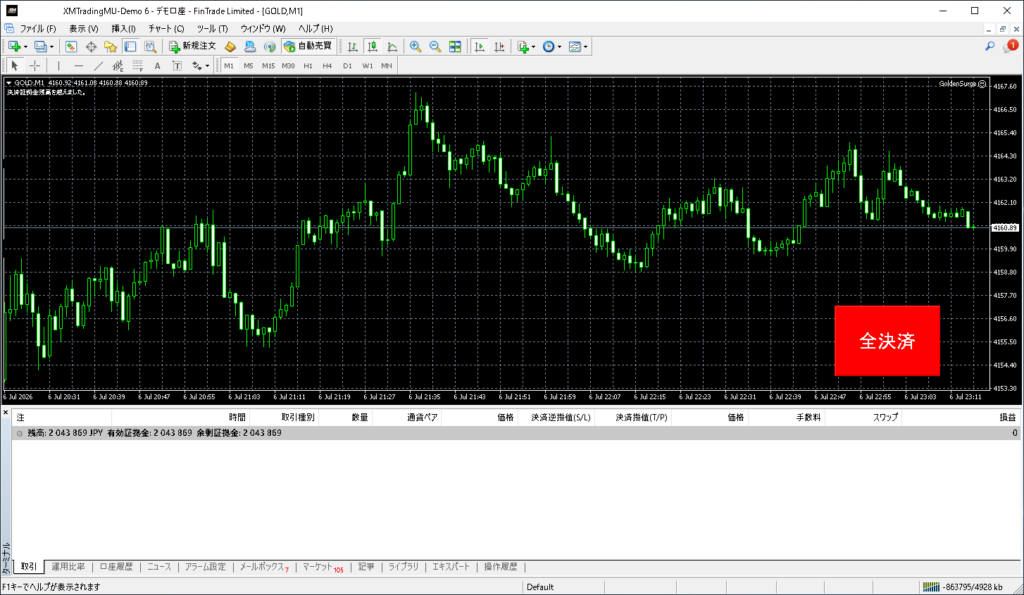Toggle the Terminal panel icon
1024x595 pixels.
coord(131,46)
